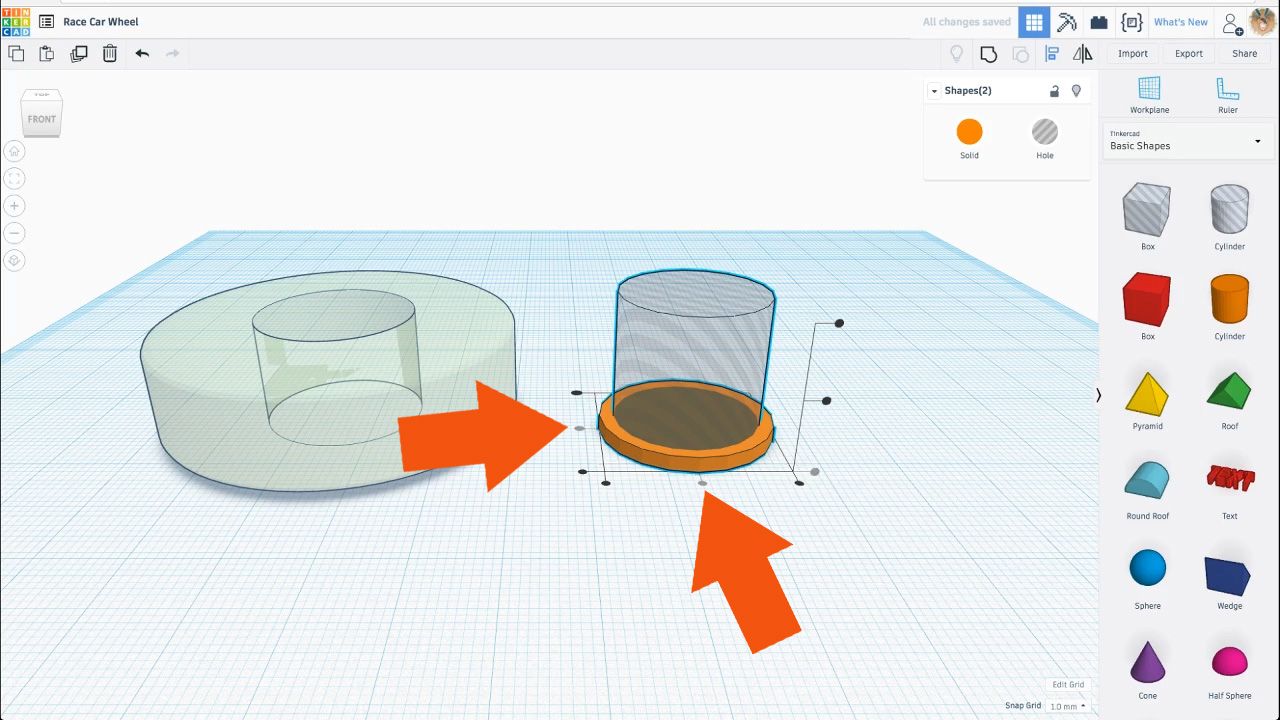
Task: Open the Tinkercad home logo
Action: (x=16, y=21)
